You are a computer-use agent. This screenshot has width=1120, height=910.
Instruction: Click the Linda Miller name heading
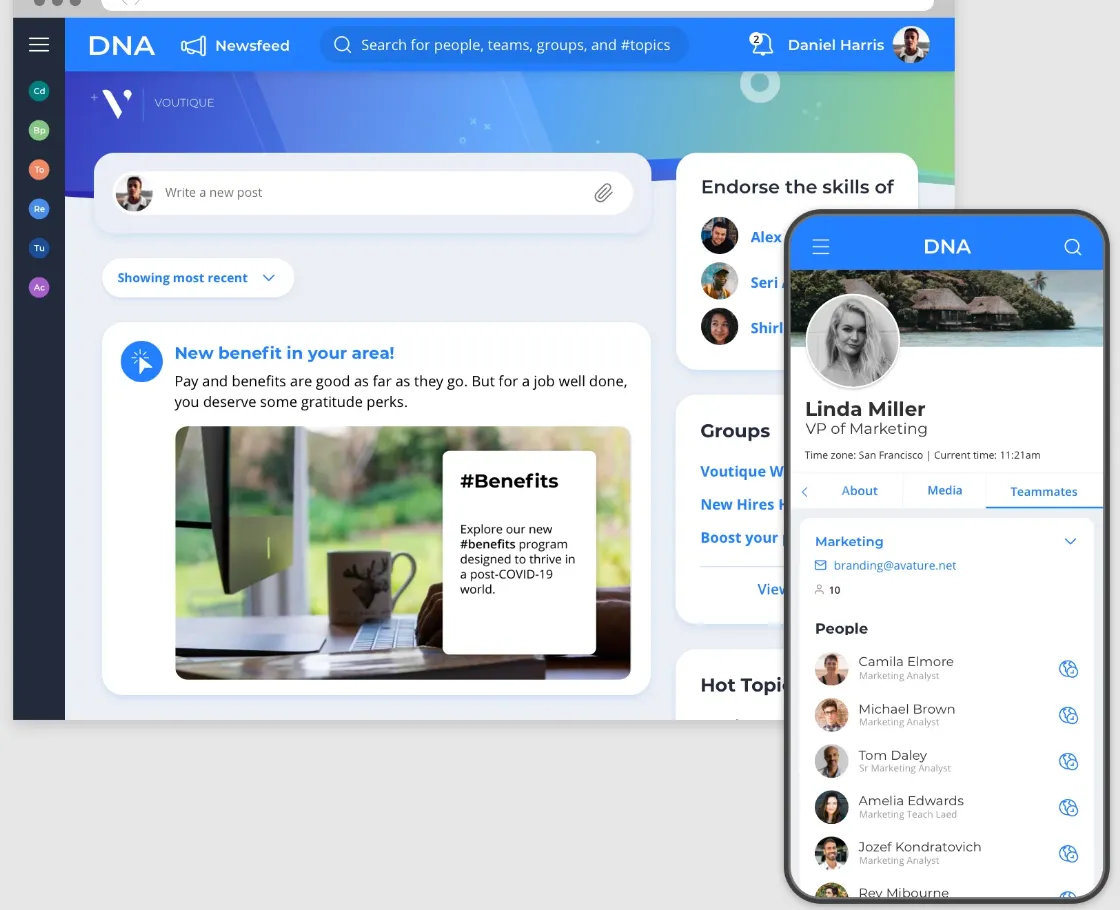pos(865,409)
